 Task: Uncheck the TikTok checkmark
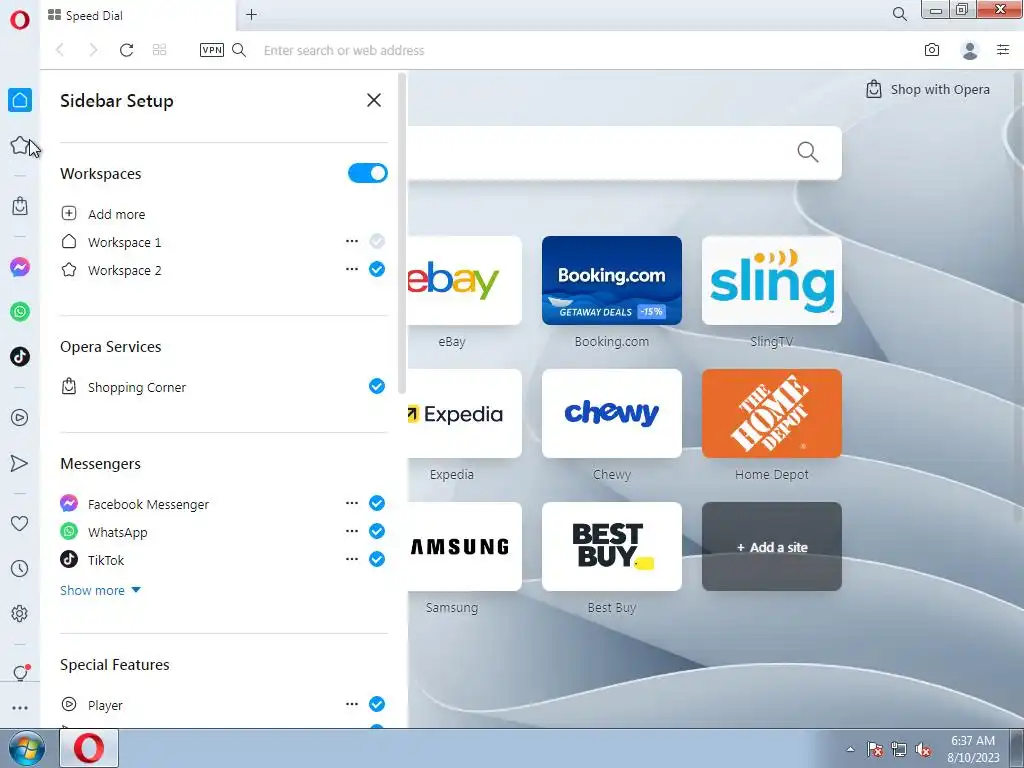[x=377, y=559]
